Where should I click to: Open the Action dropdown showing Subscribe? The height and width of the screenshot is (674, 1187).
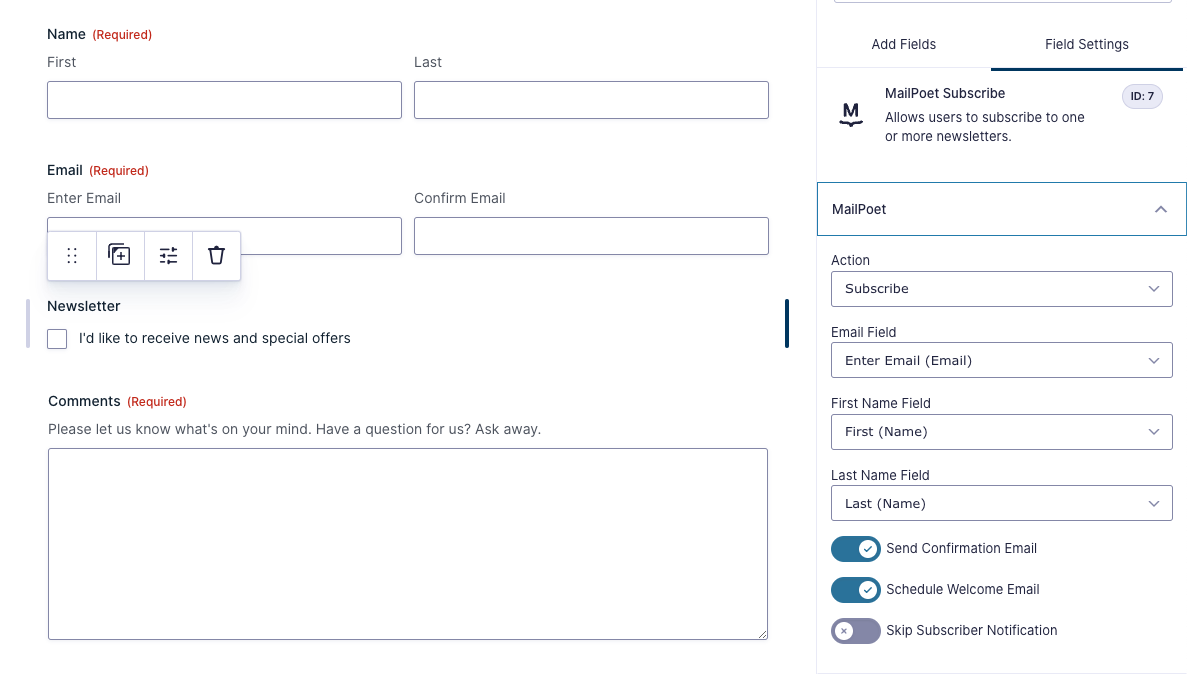tap(1001, 289)
